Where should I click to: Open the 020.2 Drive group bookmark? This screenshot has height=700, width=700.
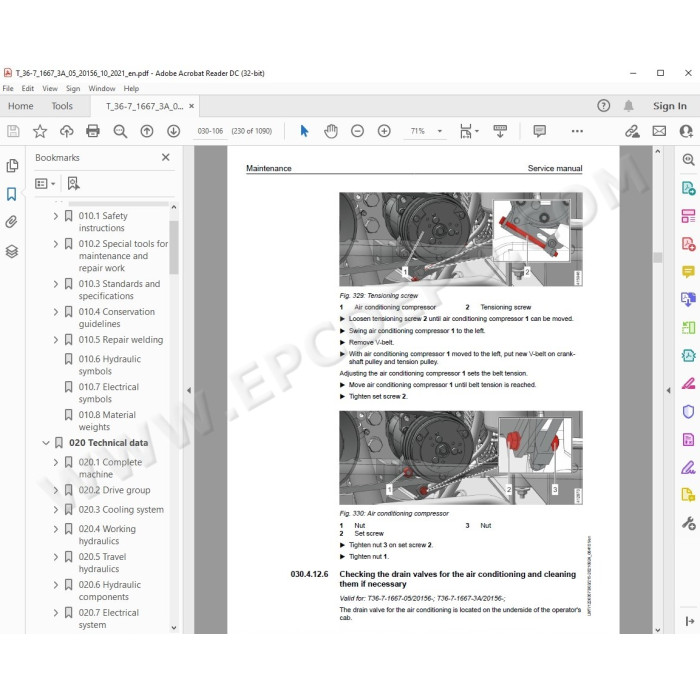coord(114,490)
